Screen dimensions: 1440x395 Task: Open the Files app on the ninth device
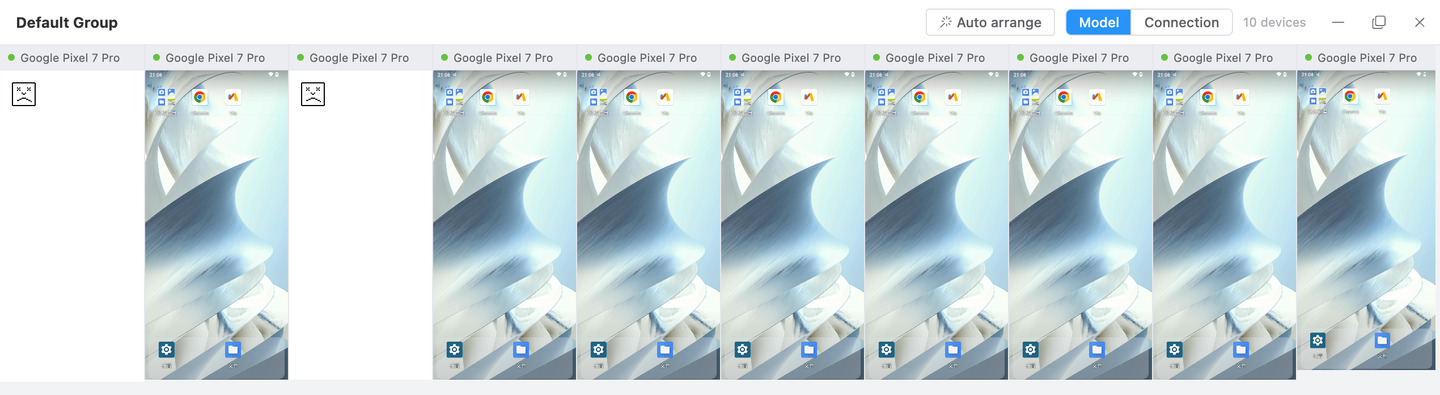1240,349
